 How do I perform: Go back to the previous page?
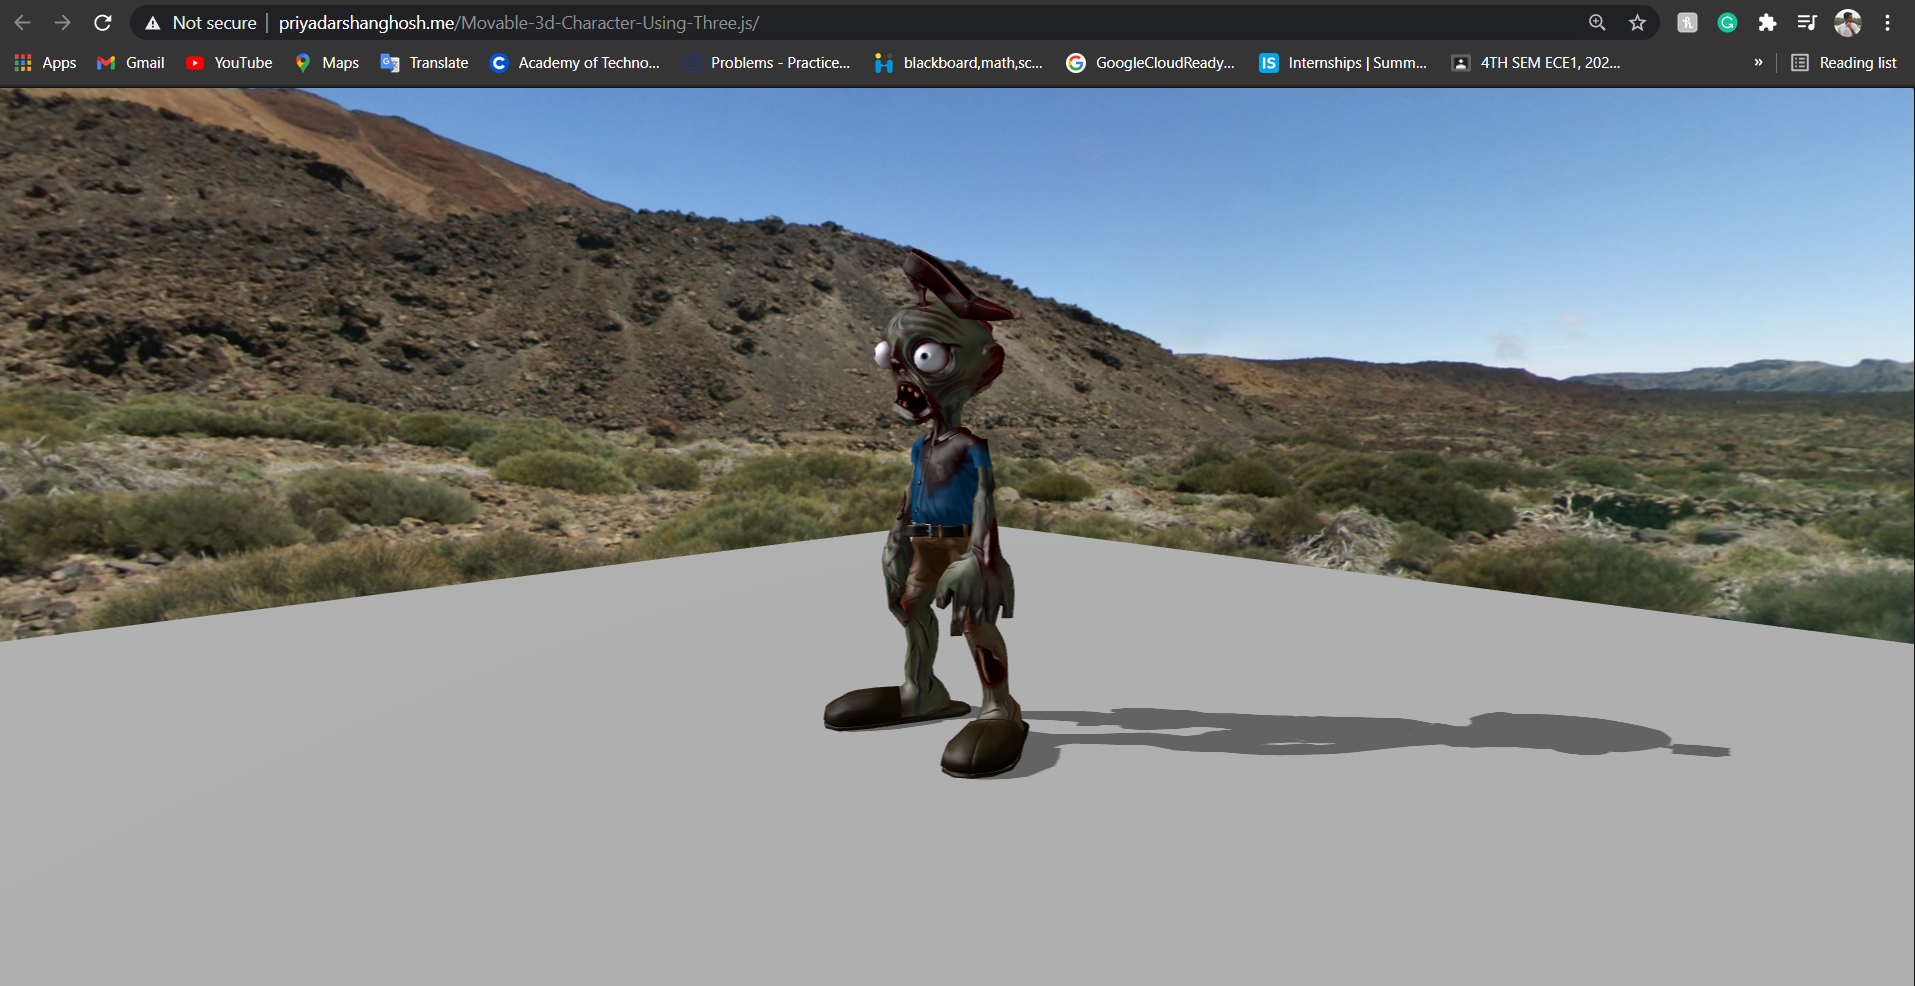coord(22,22)
